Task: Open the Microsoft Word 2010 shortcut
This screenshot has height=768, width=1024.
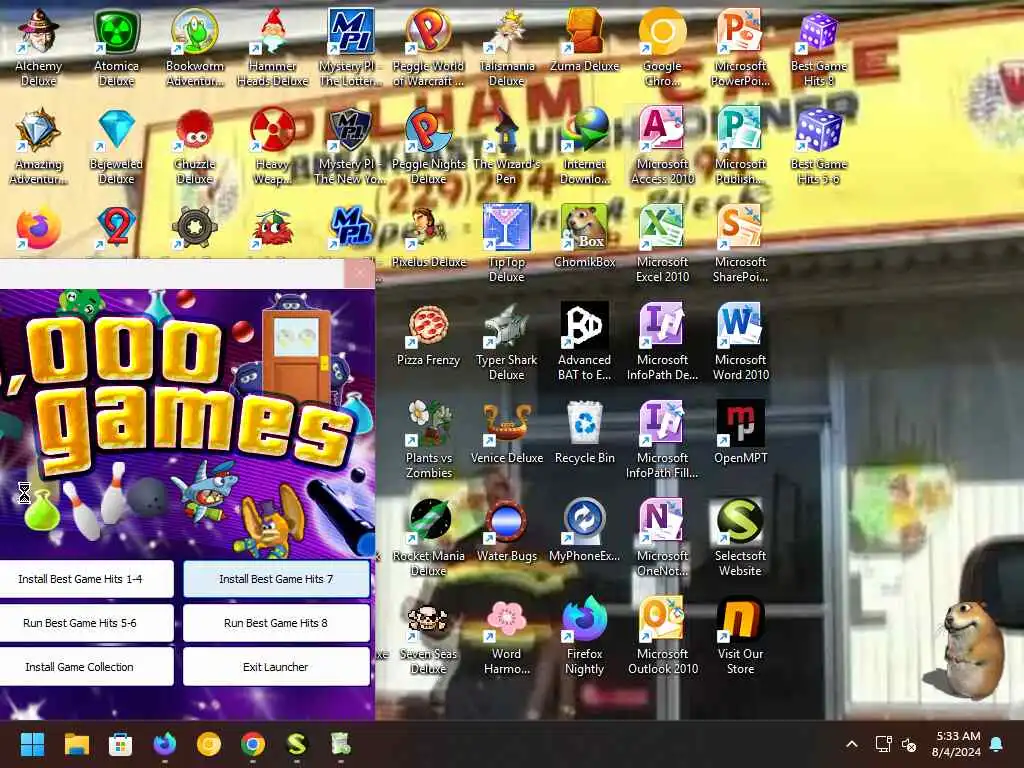Action: 741,342
